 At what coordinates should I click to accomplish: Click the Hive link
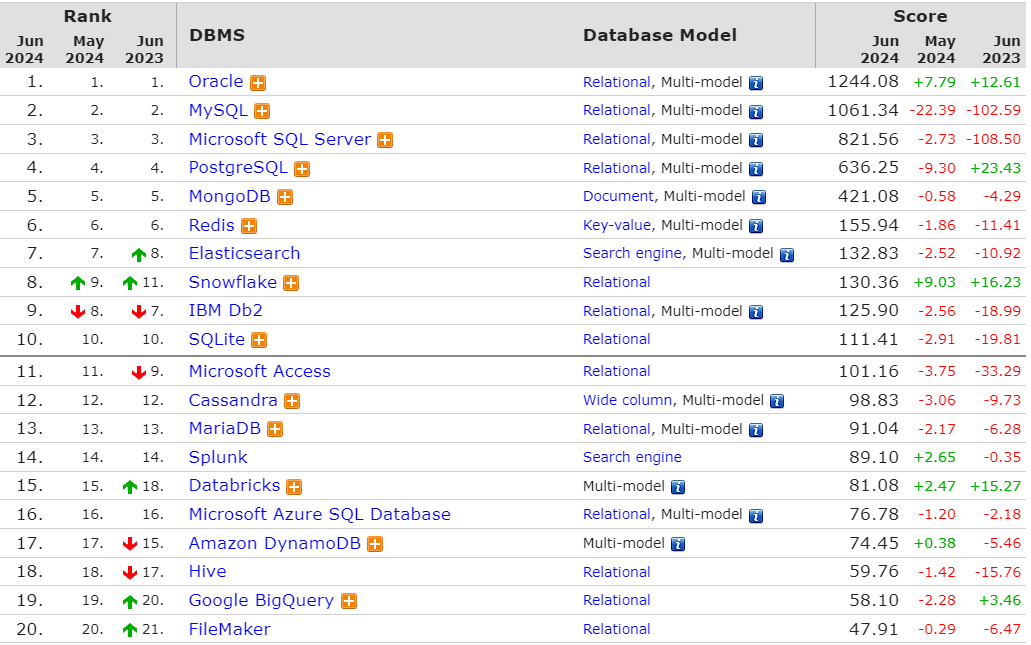tap(207, 571)
